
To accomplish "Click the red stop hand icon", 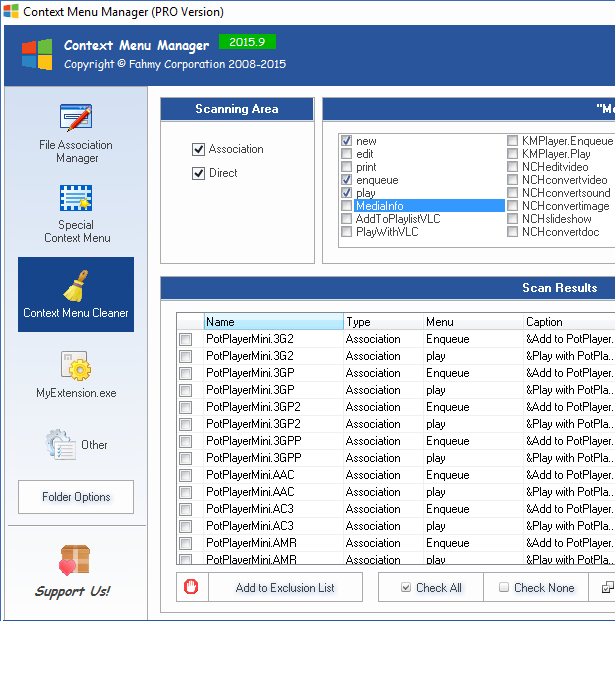I will click(x=191, y=587).
